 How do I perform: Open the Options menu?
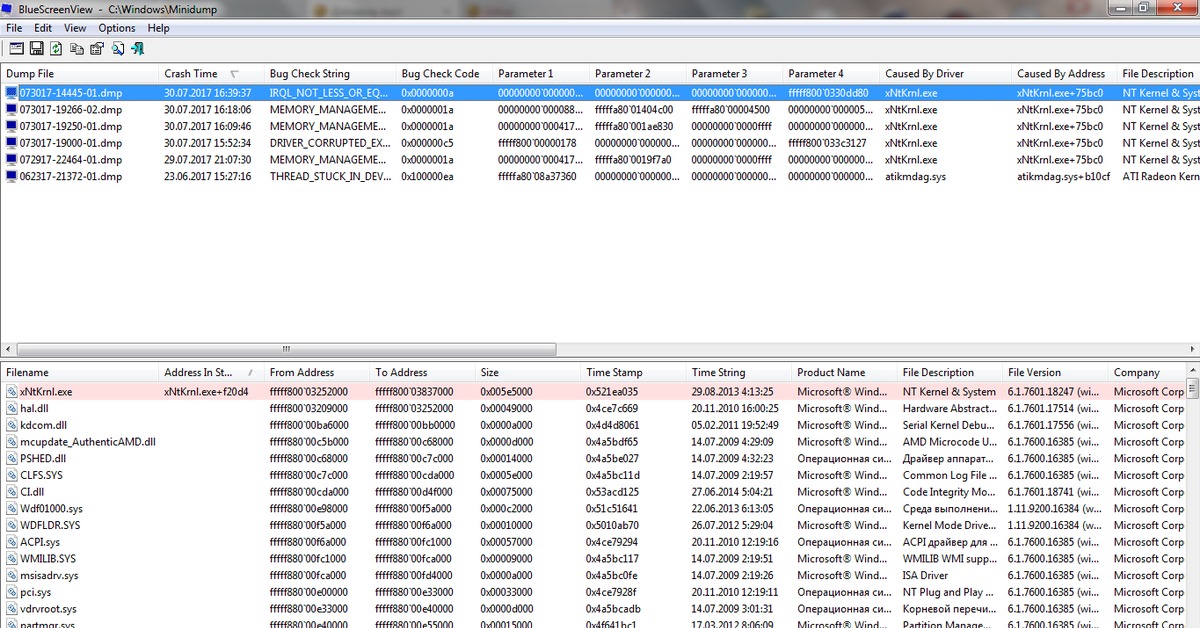[x=116, y=28]
